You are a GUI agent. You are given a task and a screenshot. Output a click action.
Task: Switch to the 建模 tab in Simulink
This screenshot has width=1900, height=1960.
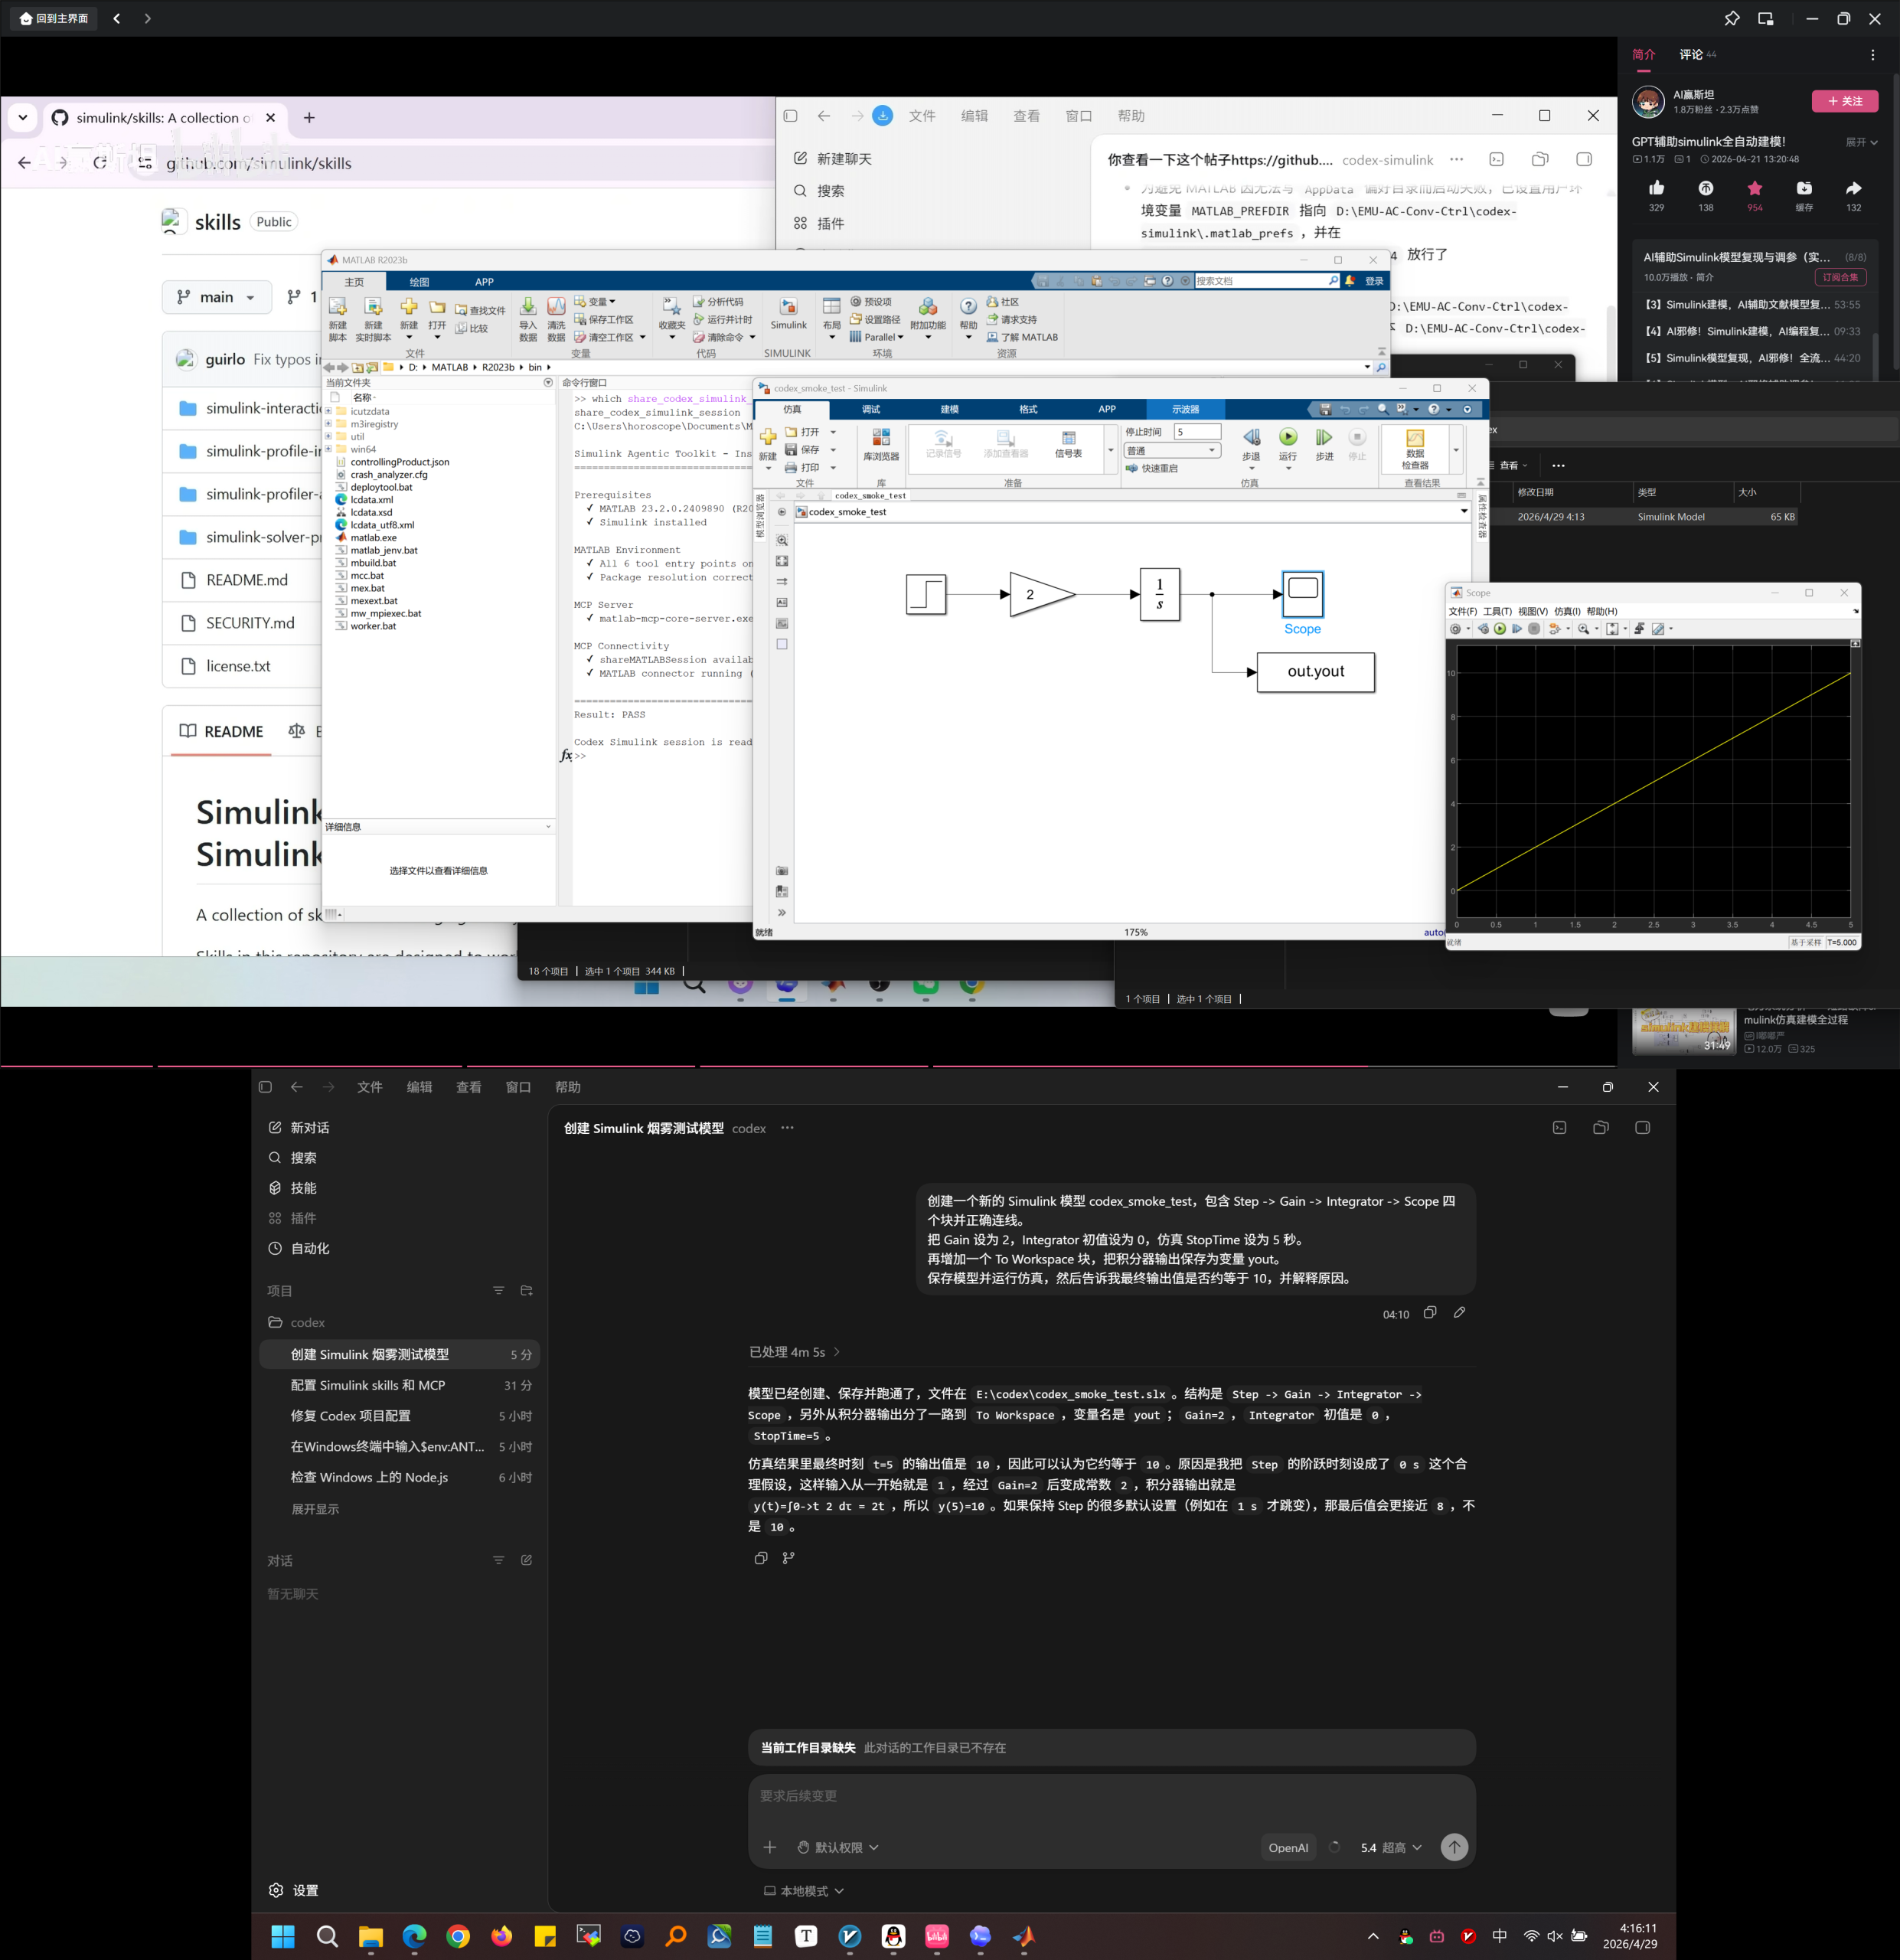click(949, 409)
